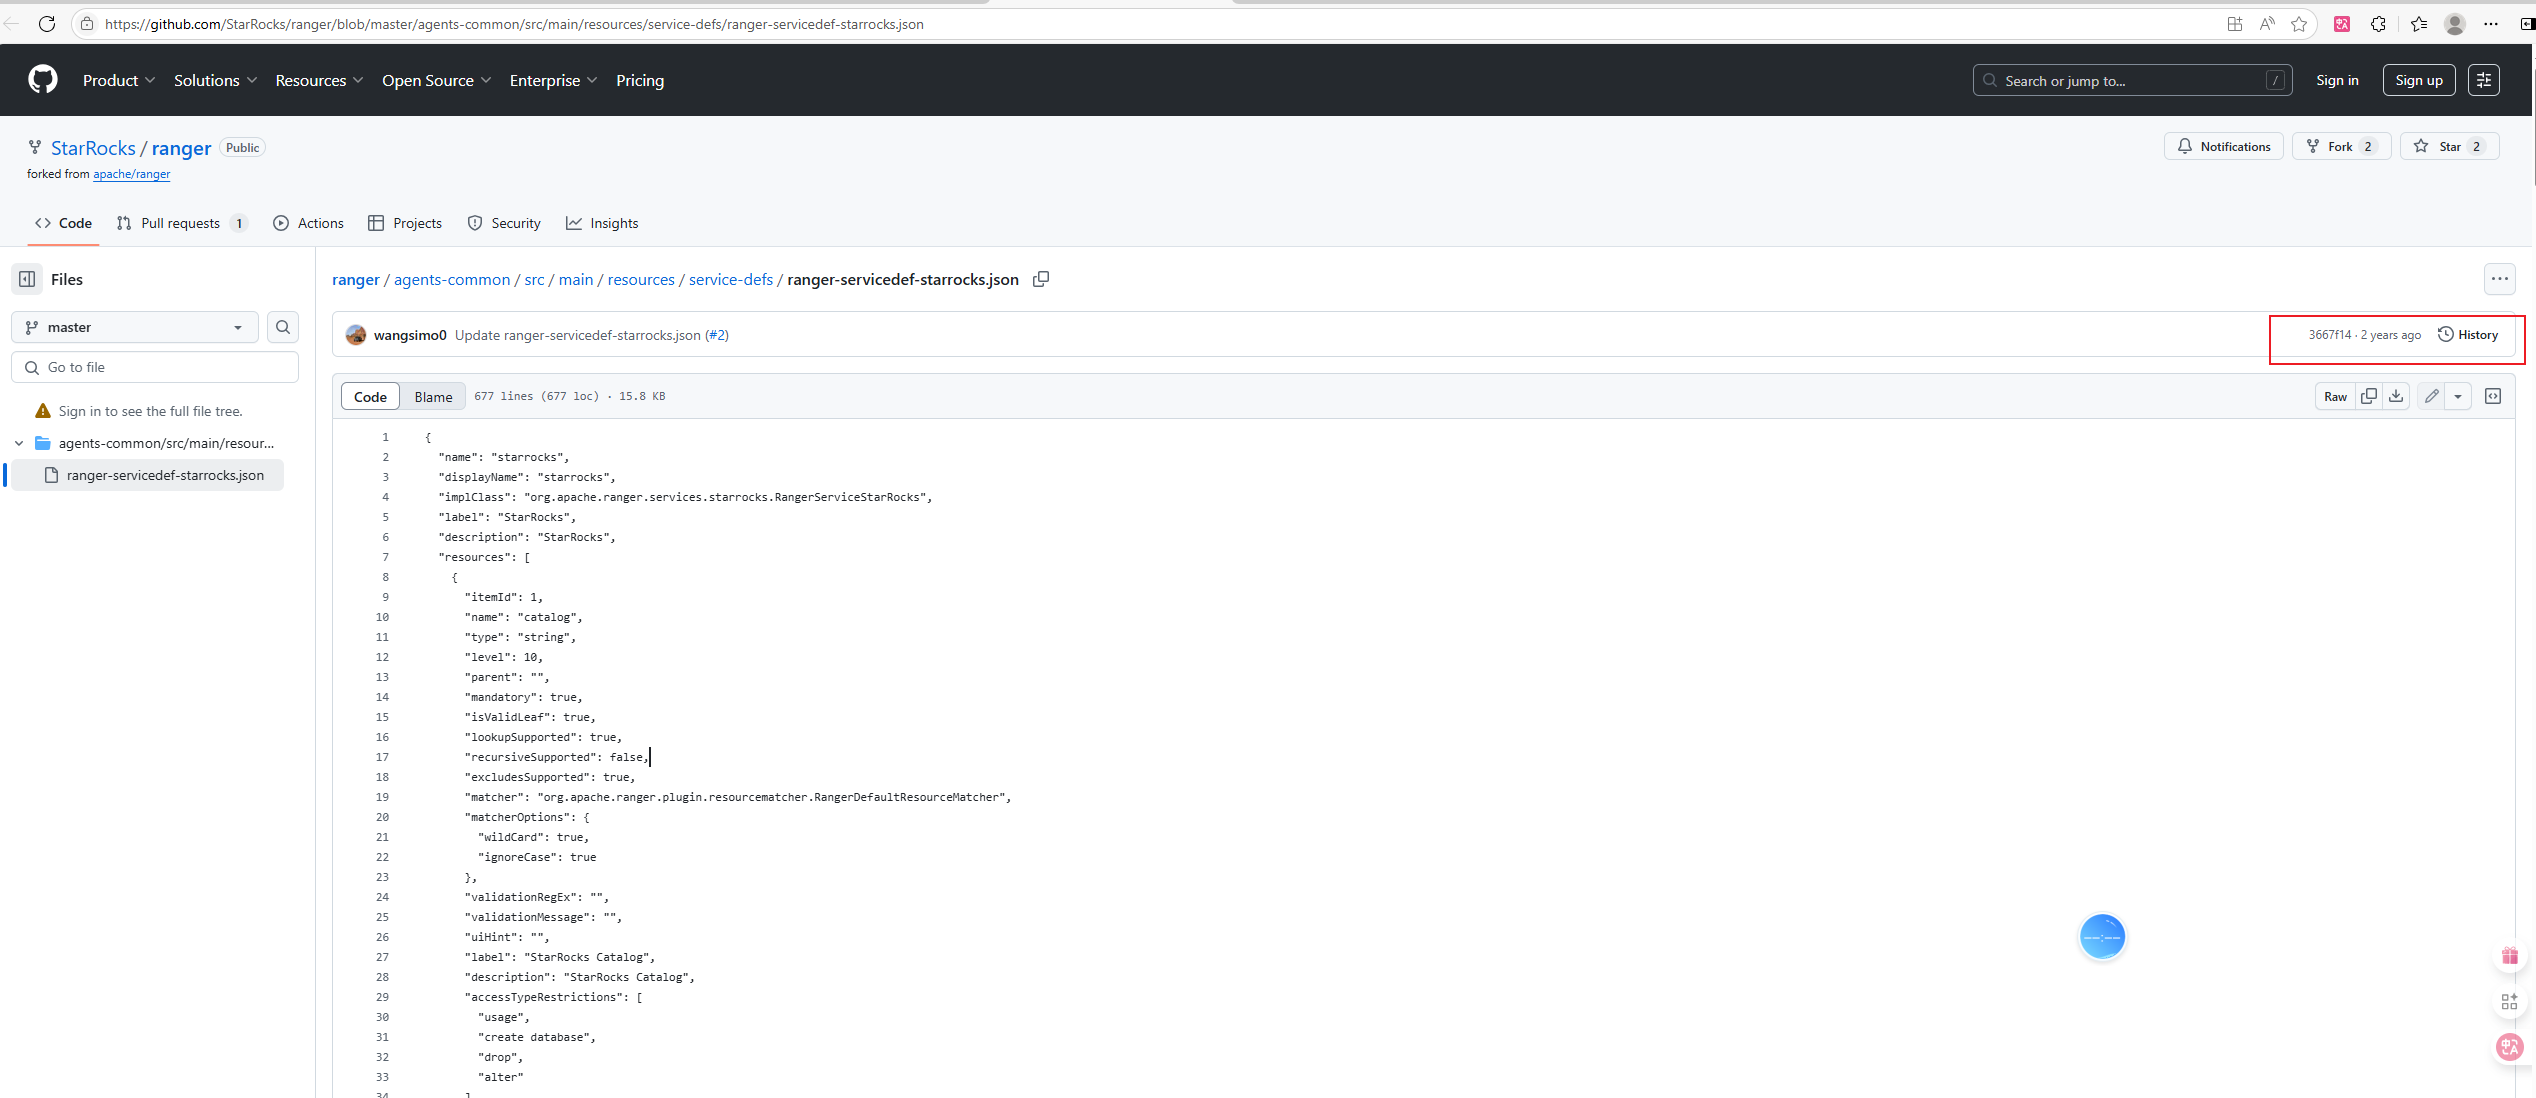Open browser settings ellipsis menu
The image size is (2536, 1098).
(x=2491, y=24)
